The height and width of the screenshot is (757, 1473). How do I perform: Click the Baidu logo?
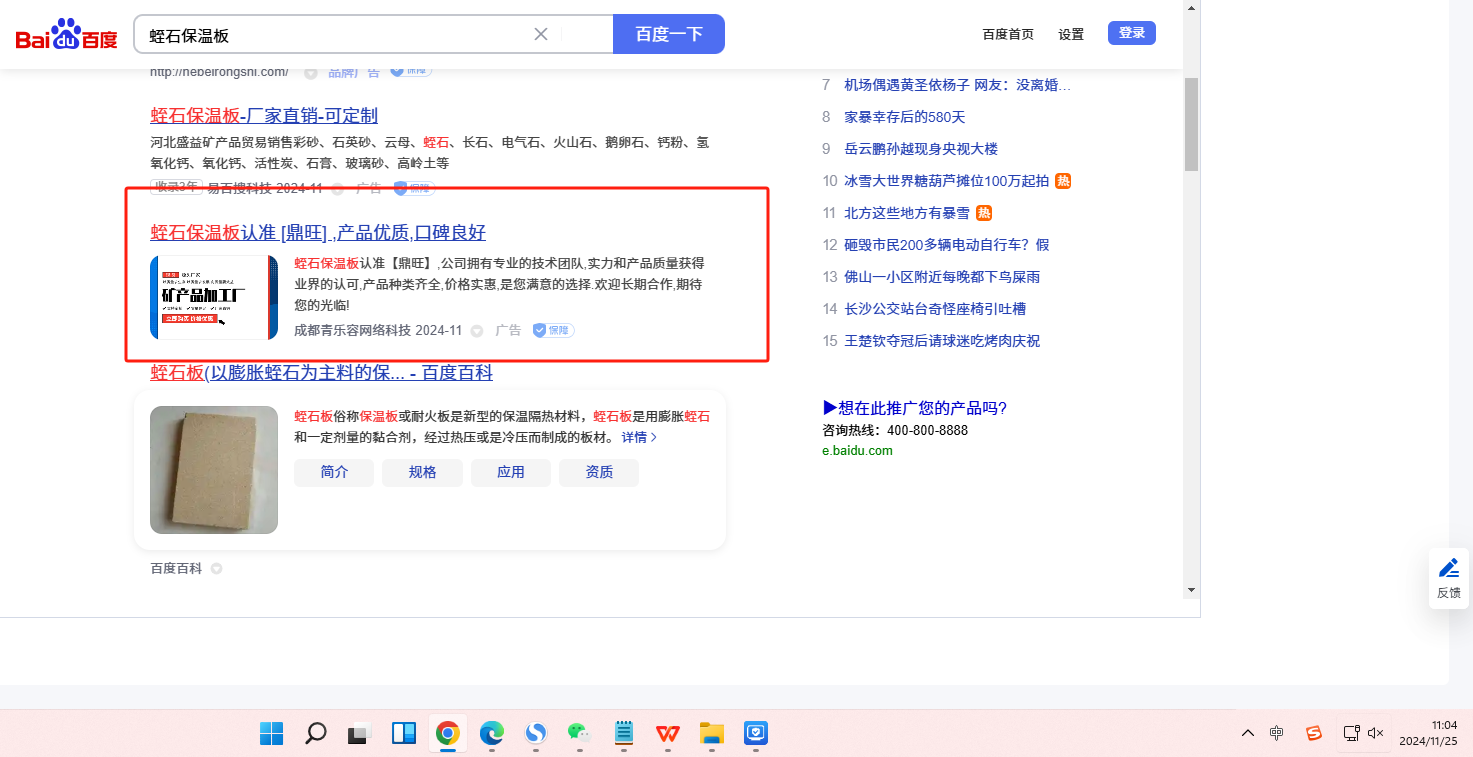click(66, 35)
